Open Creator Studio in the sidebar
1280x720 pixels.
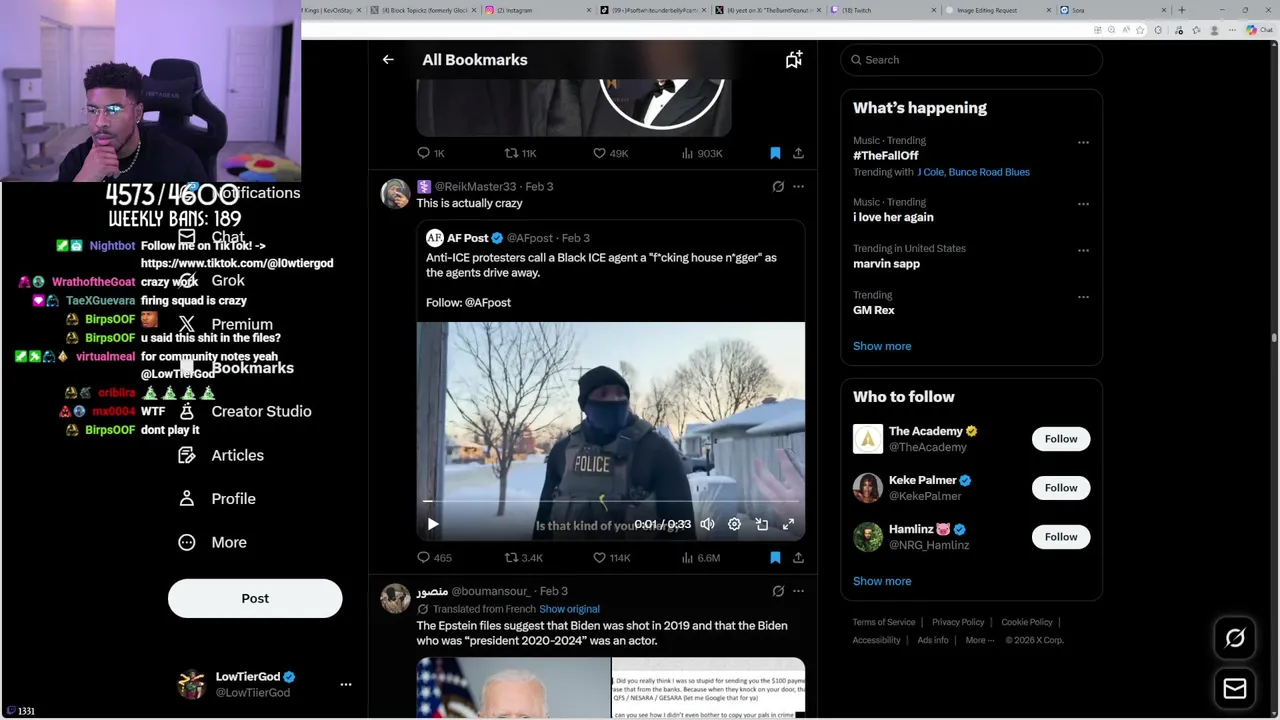pos(245,411)
